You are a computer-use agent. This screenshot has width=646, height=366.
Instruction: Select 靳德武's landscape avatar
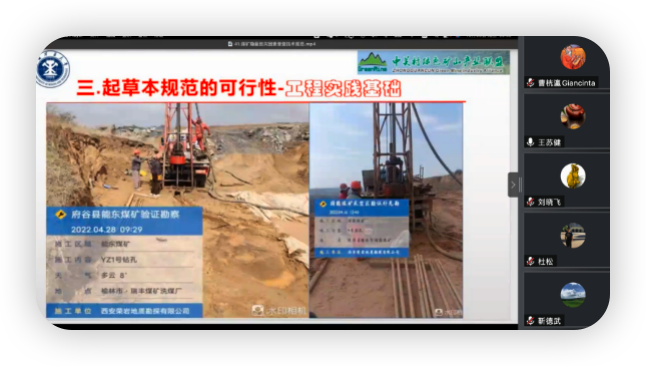click(573, 295)
